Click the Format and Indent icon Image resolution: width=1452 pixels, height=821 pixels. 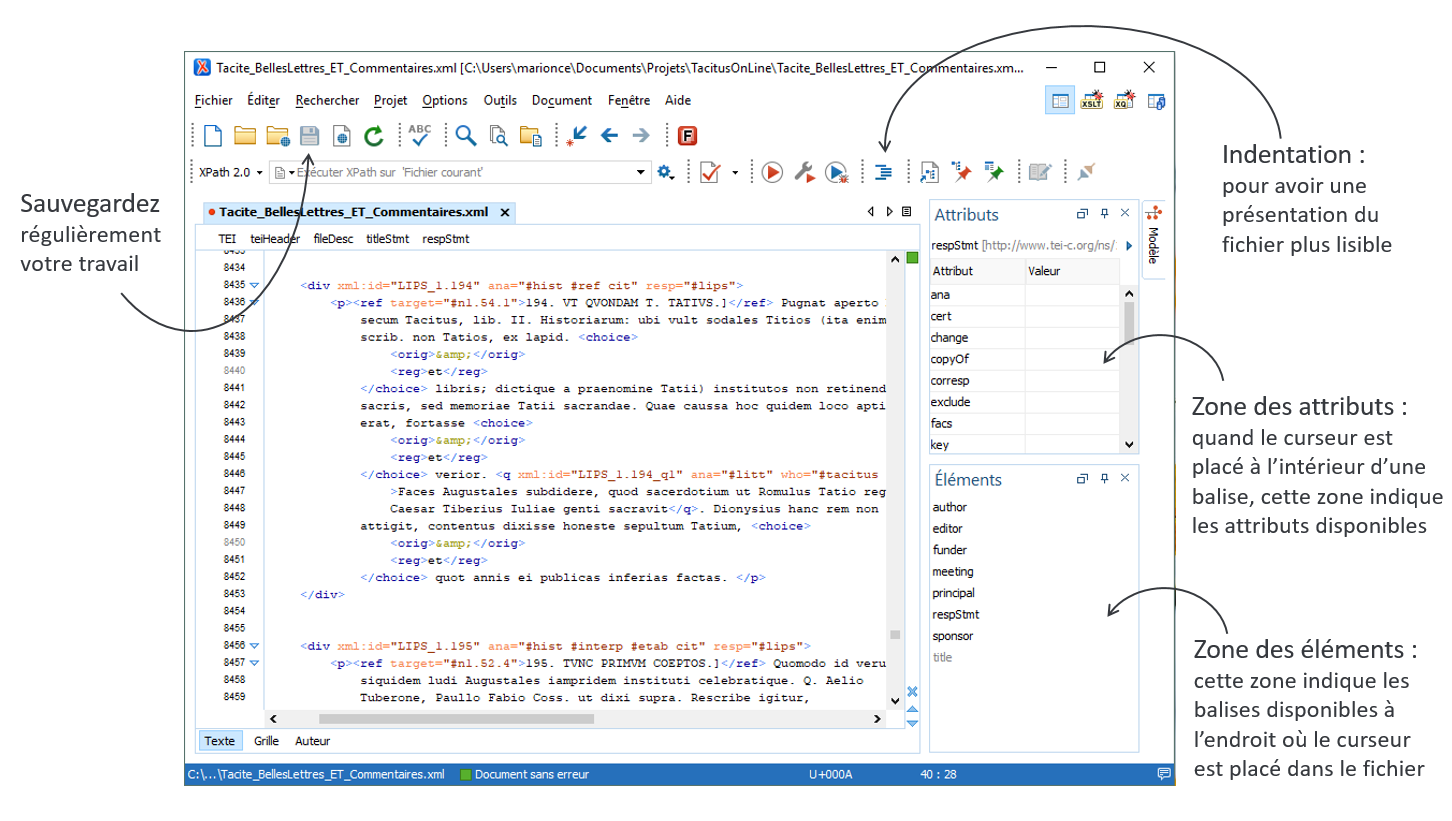(x=882, y=173)
